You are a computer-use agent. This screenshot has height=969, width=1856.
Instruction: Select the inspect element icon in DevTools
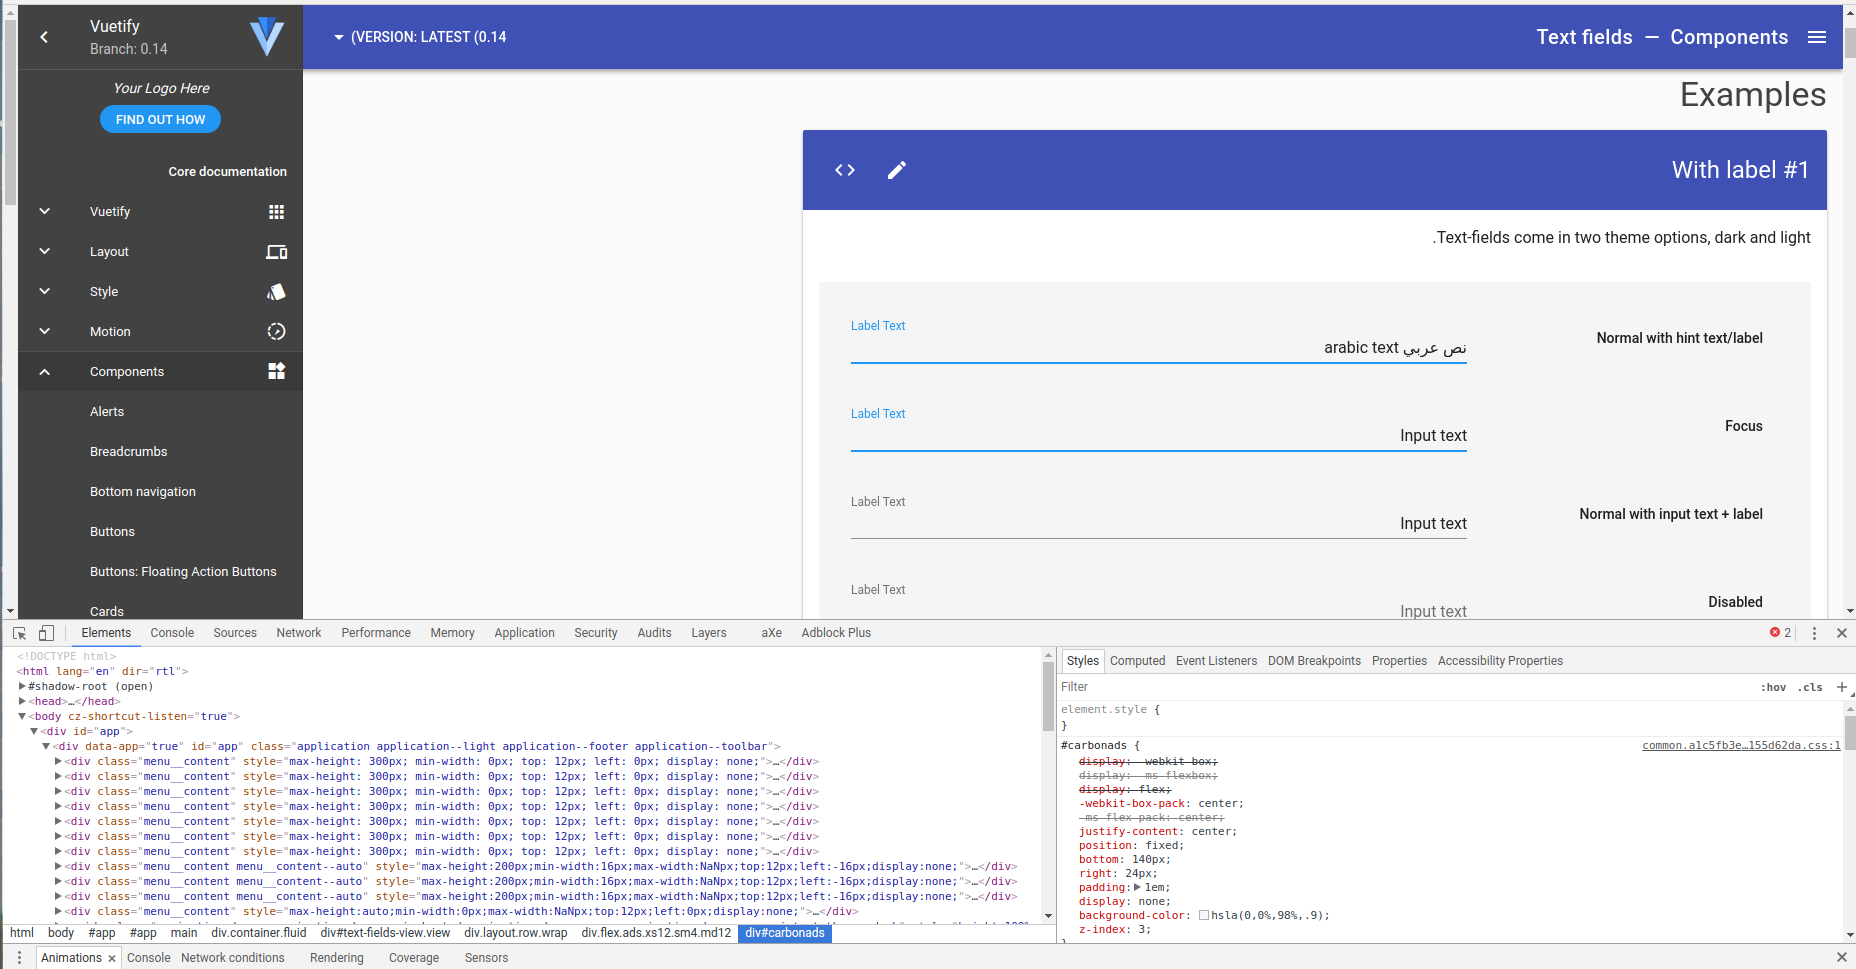click(18, 633)
